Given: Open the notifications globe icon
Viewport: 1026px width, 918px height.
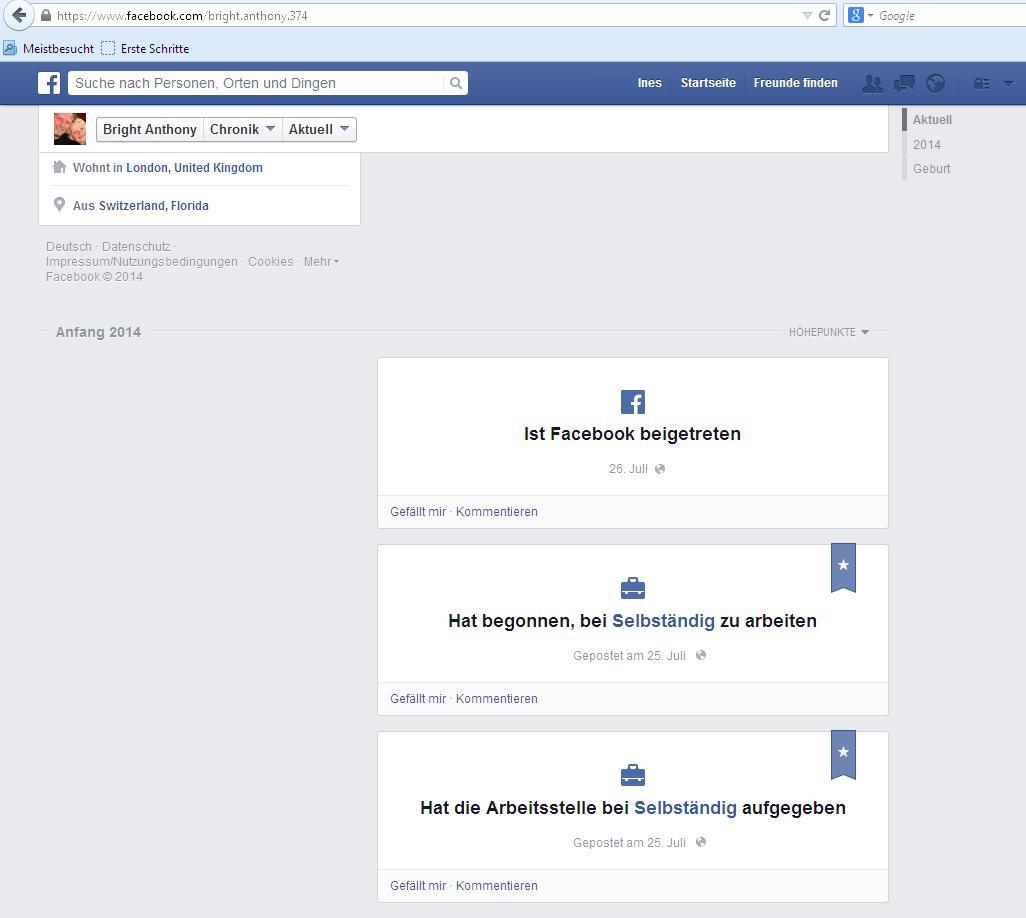Looking at the screenshot, I should coord(936,83).
